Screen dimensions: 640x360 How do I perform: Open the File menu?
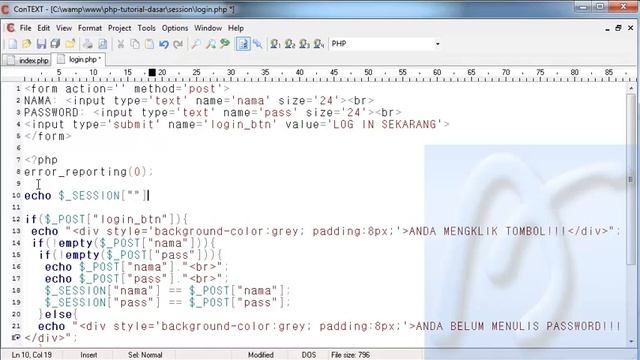25,28
